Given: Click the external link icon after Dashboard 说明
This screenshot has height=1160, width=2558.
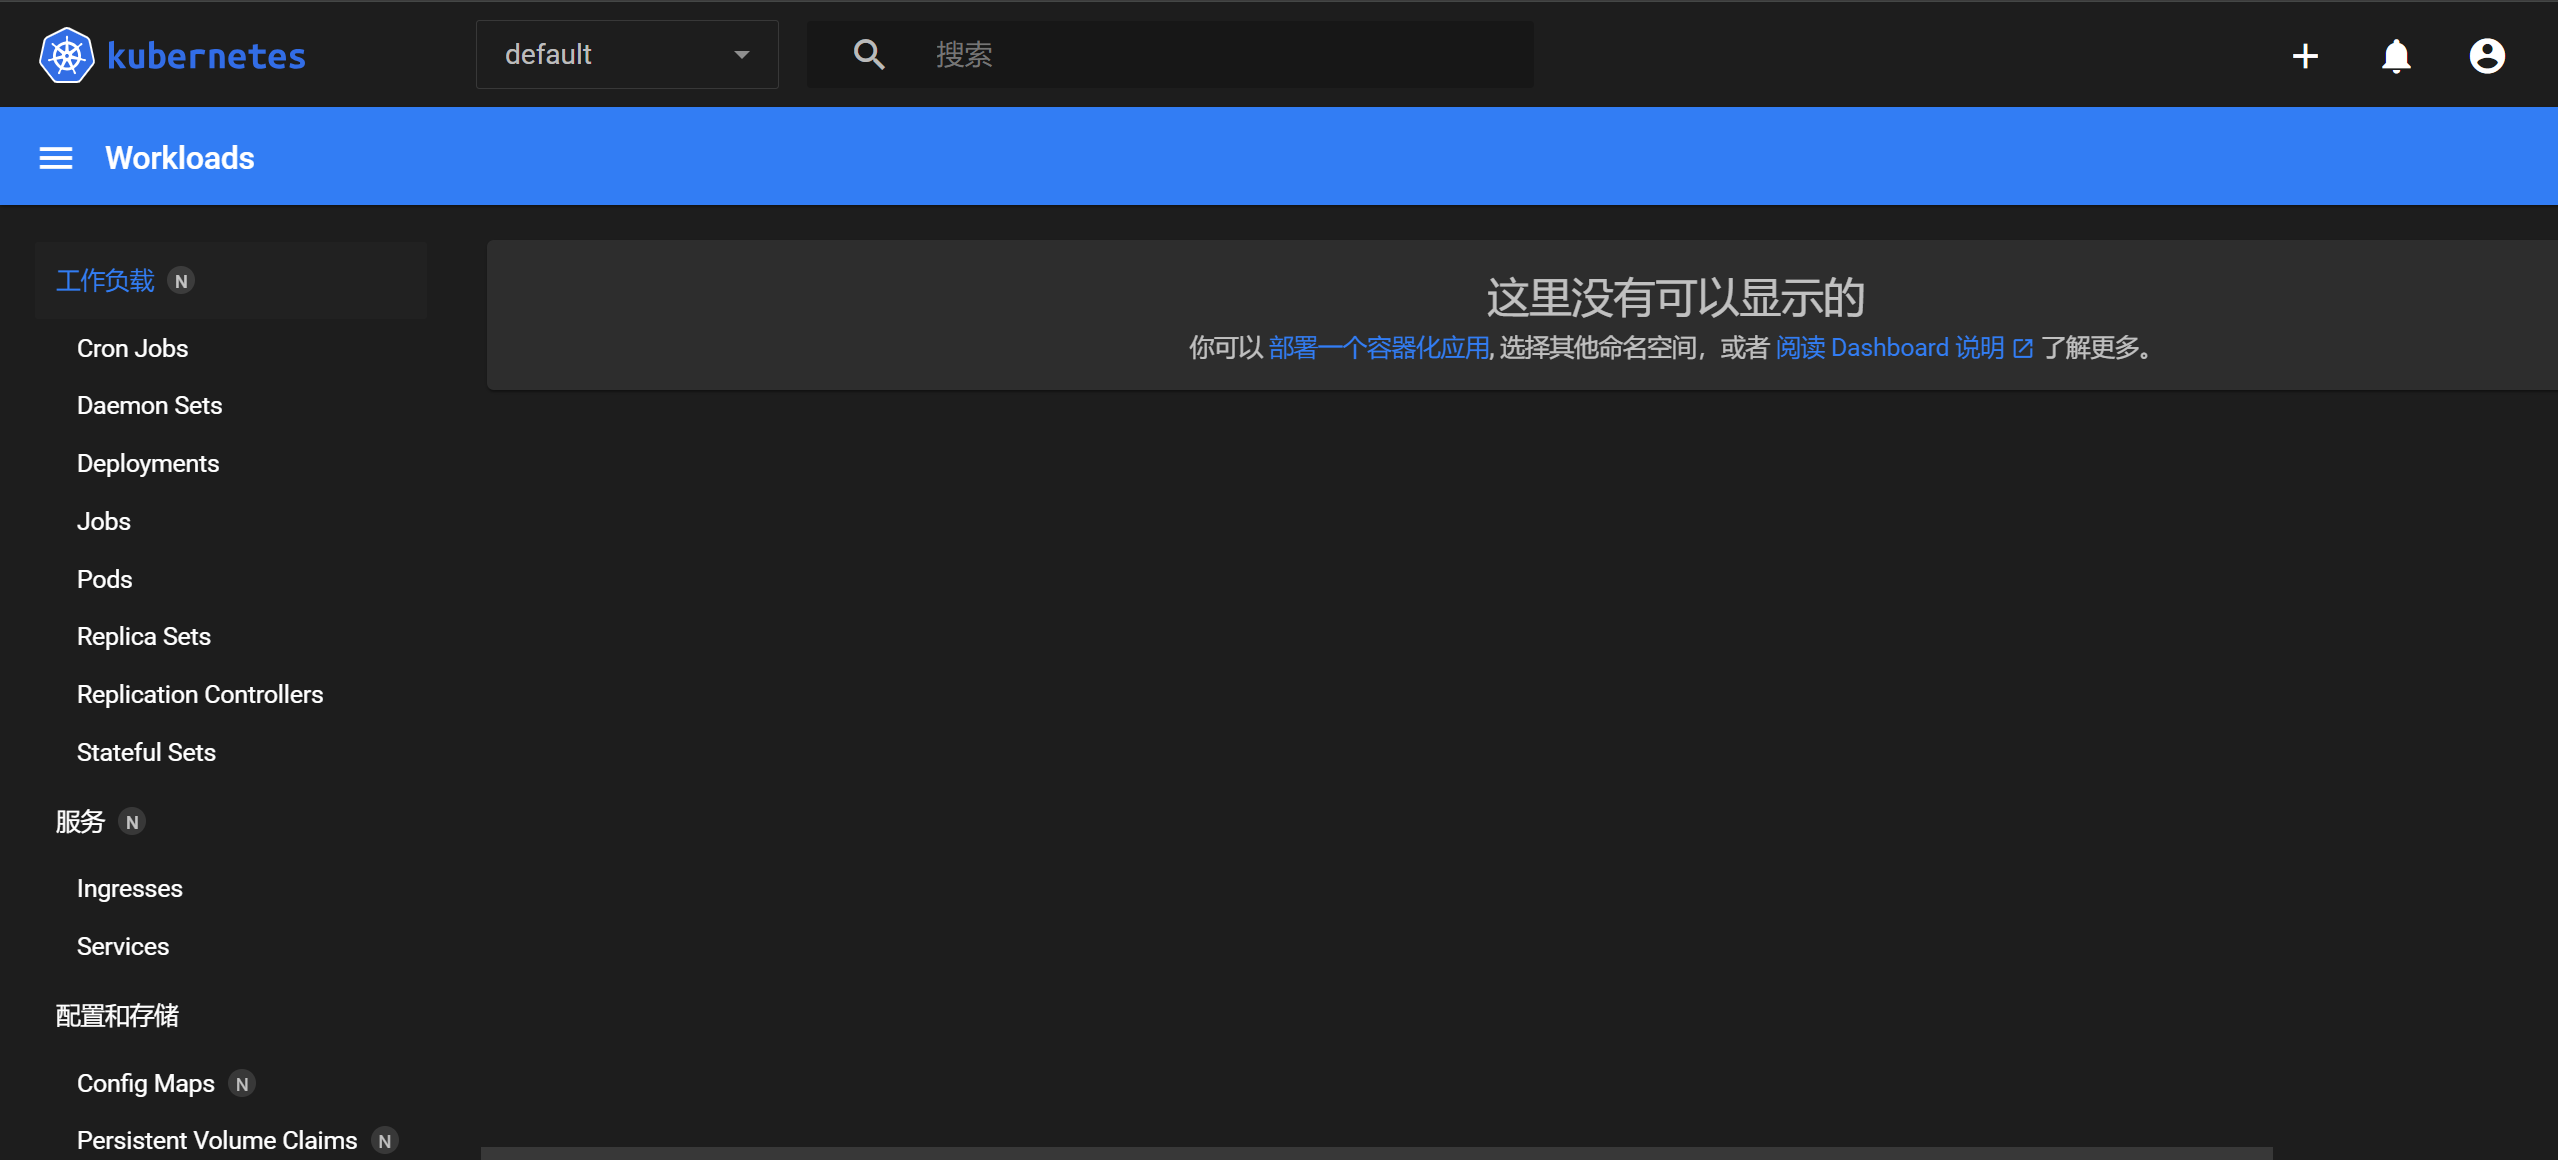Looking at the screenshot, I should (x=2023, y=348).
